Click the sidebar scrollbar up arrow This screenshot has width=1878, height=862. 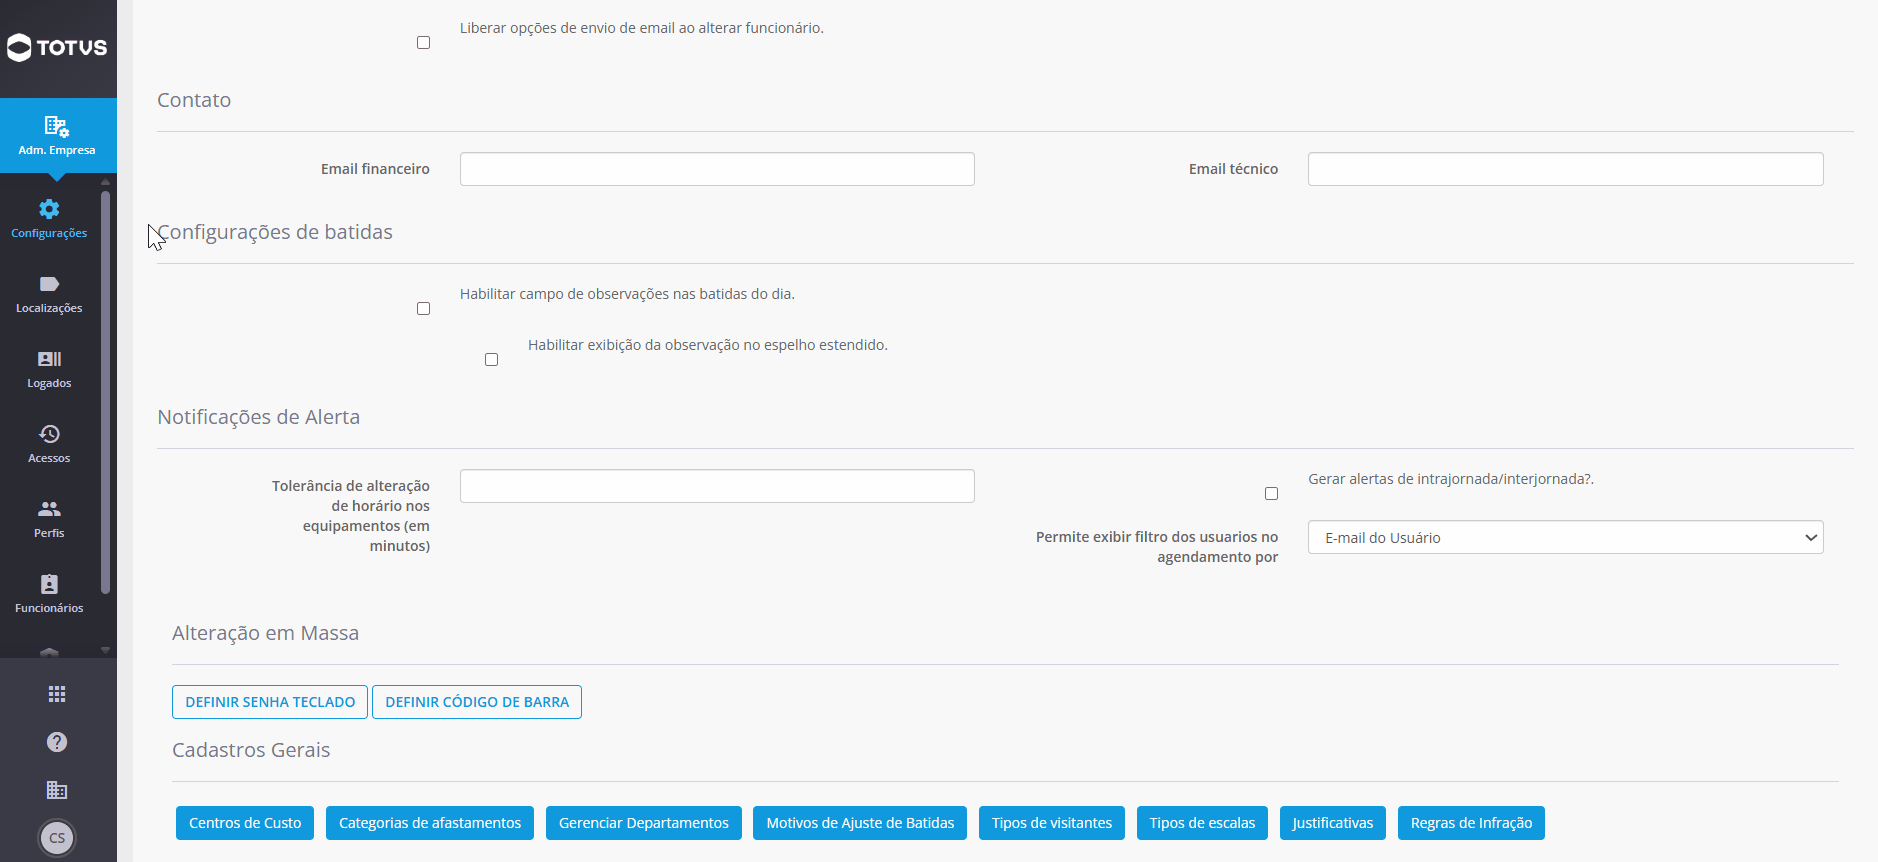pyautogui.click(x=105, y=182)
